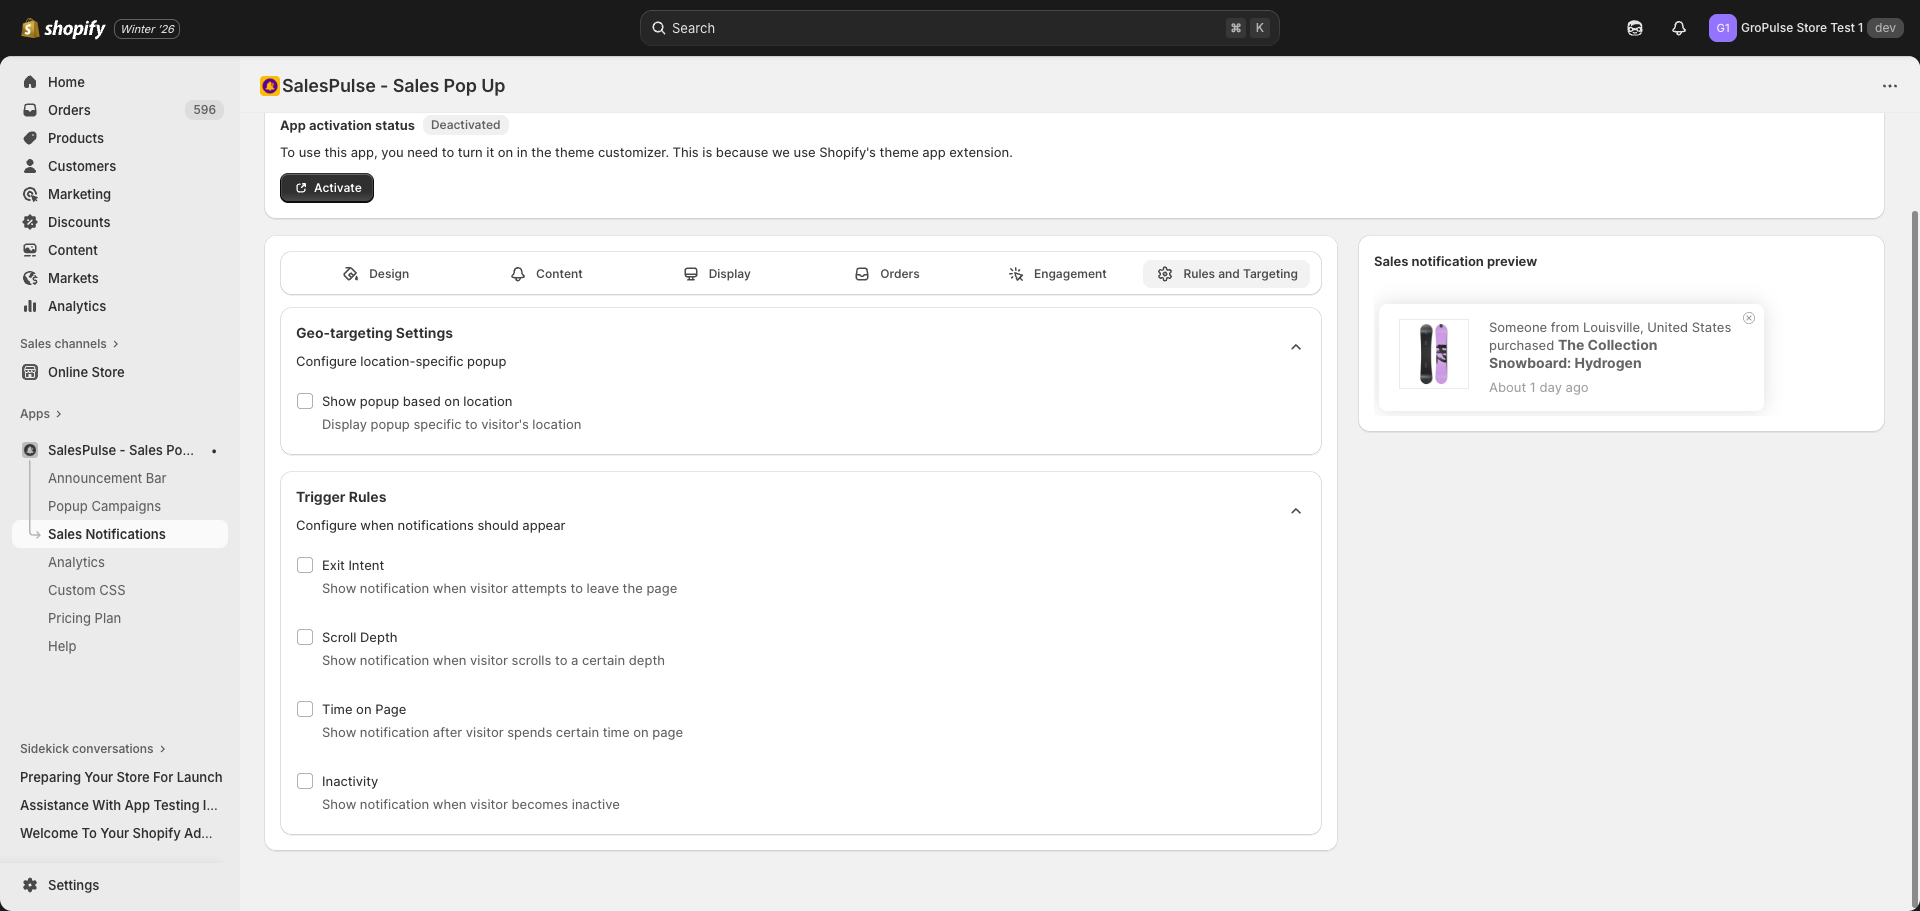Collapse the Geo-targeting Settings section
The image size is (1920, 911).
(1295, 347)
